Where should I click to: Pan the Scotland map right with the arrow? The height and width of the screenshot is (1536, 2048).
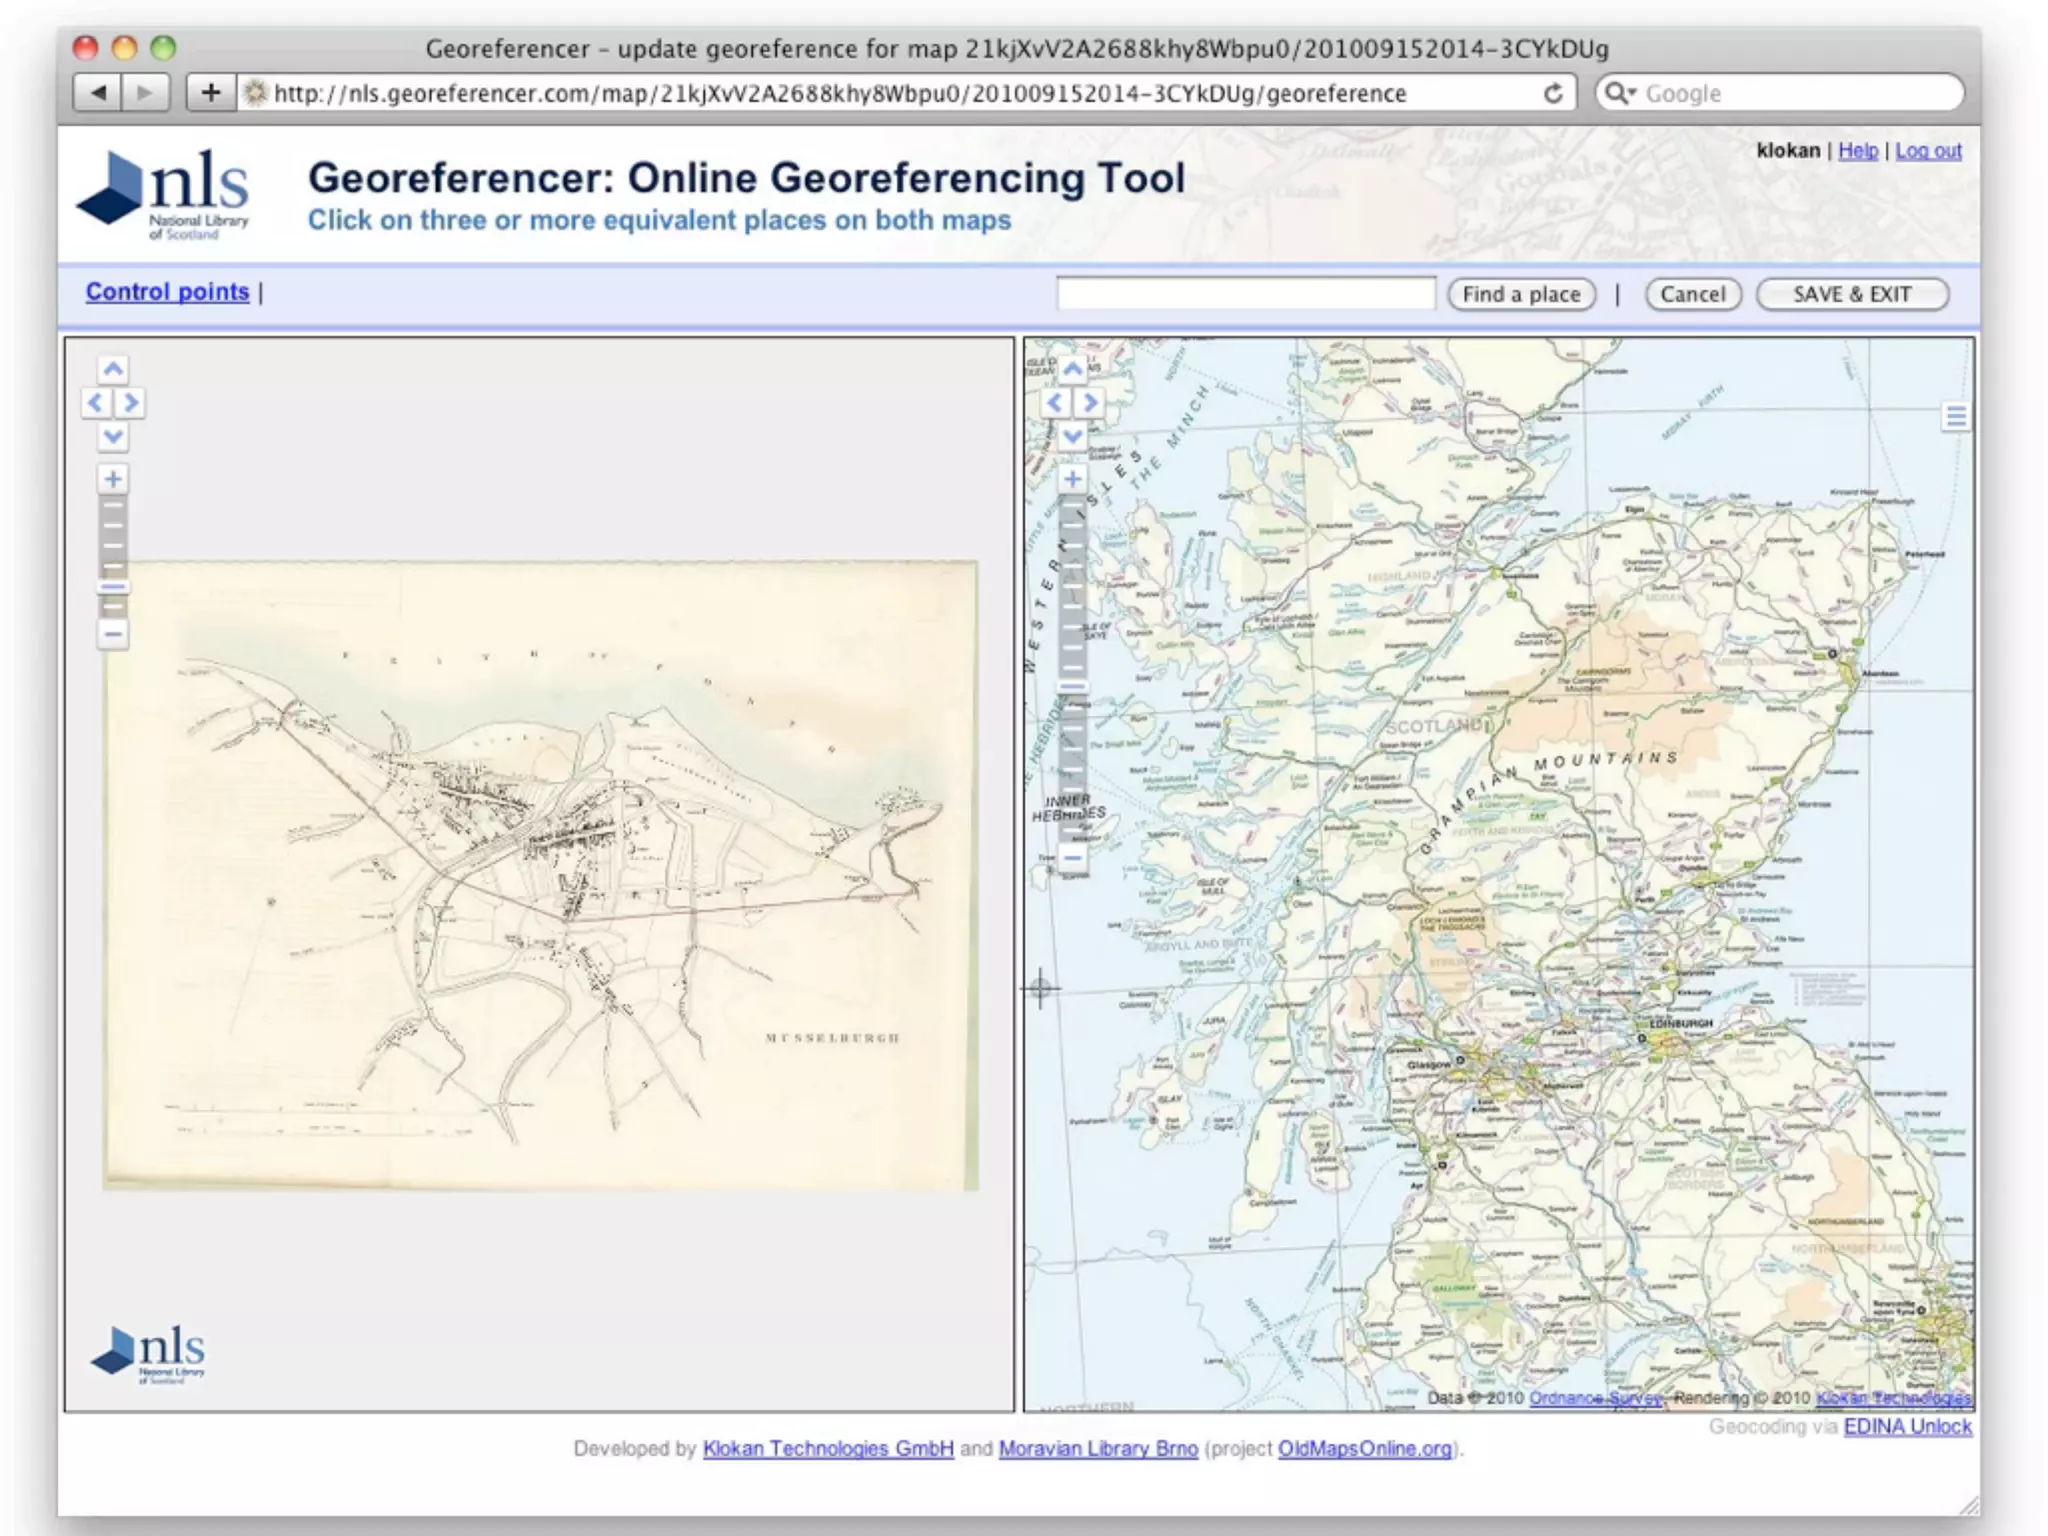[x=1090, y=403]
